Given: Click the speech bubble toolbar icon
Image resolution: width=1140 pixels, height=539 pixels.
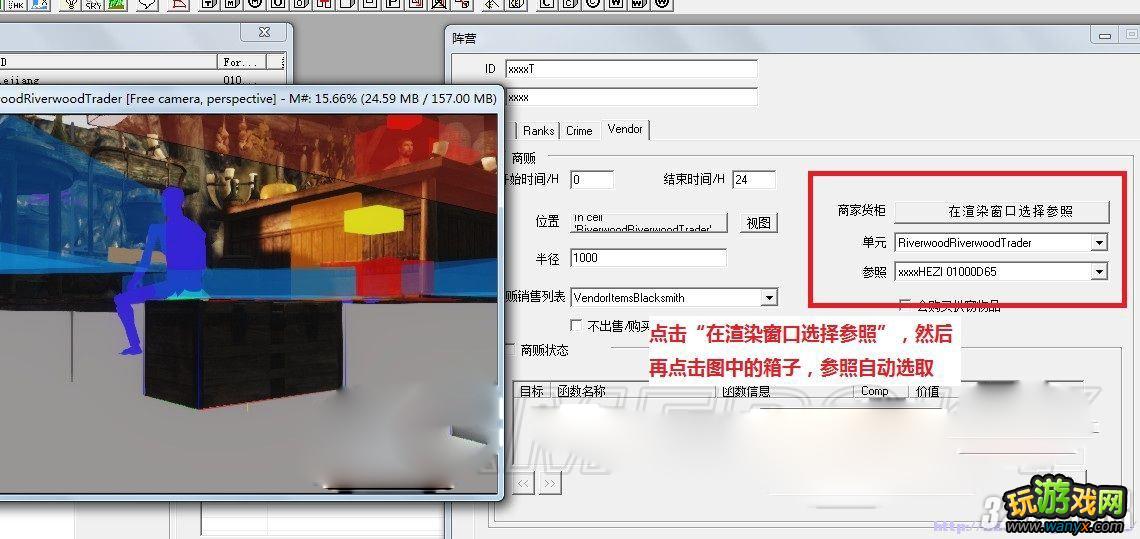Looking at the screenshot, I should [147, 4].
